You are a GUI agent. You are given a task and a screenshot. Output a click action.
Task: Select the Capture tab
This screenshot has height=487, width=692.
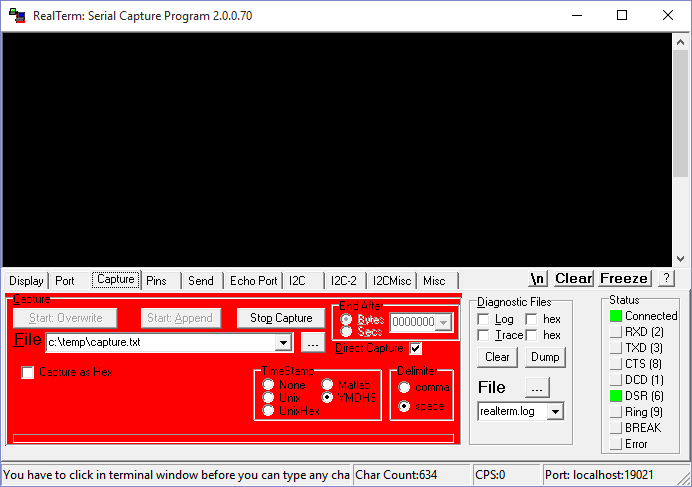(116, 279)
